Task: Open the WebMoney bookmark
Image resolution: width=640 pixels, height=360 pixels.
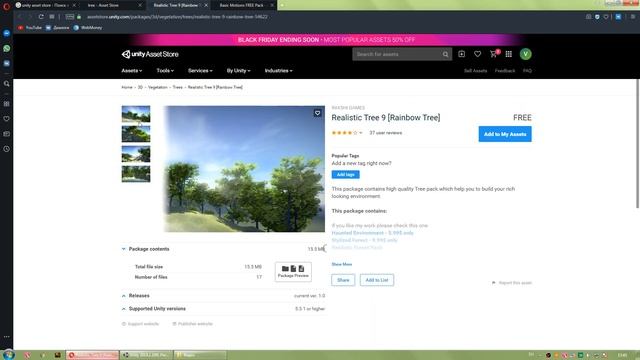Action: 88,28
